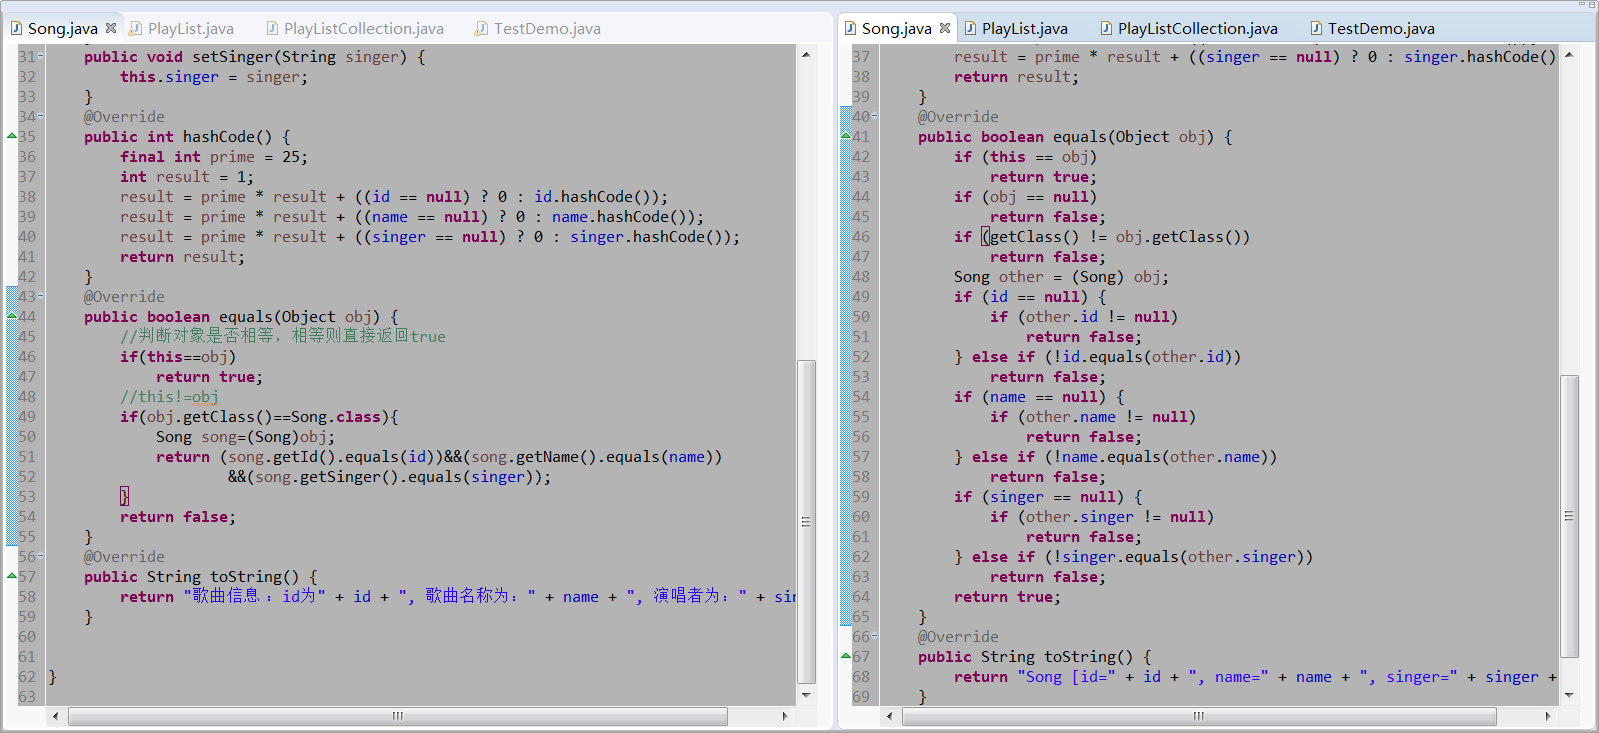
Task: Click 'if(this==obj)' line in left editor
Action: coord(178,357)
